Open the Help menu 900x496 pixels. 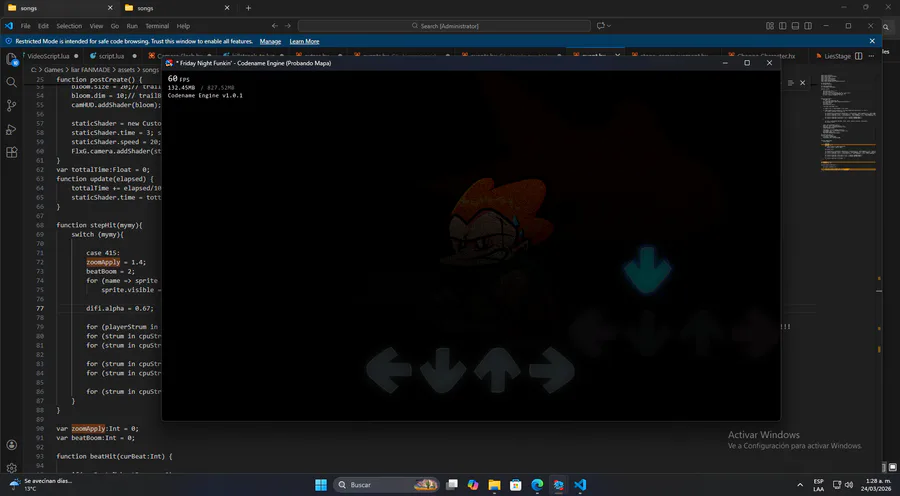183,26
